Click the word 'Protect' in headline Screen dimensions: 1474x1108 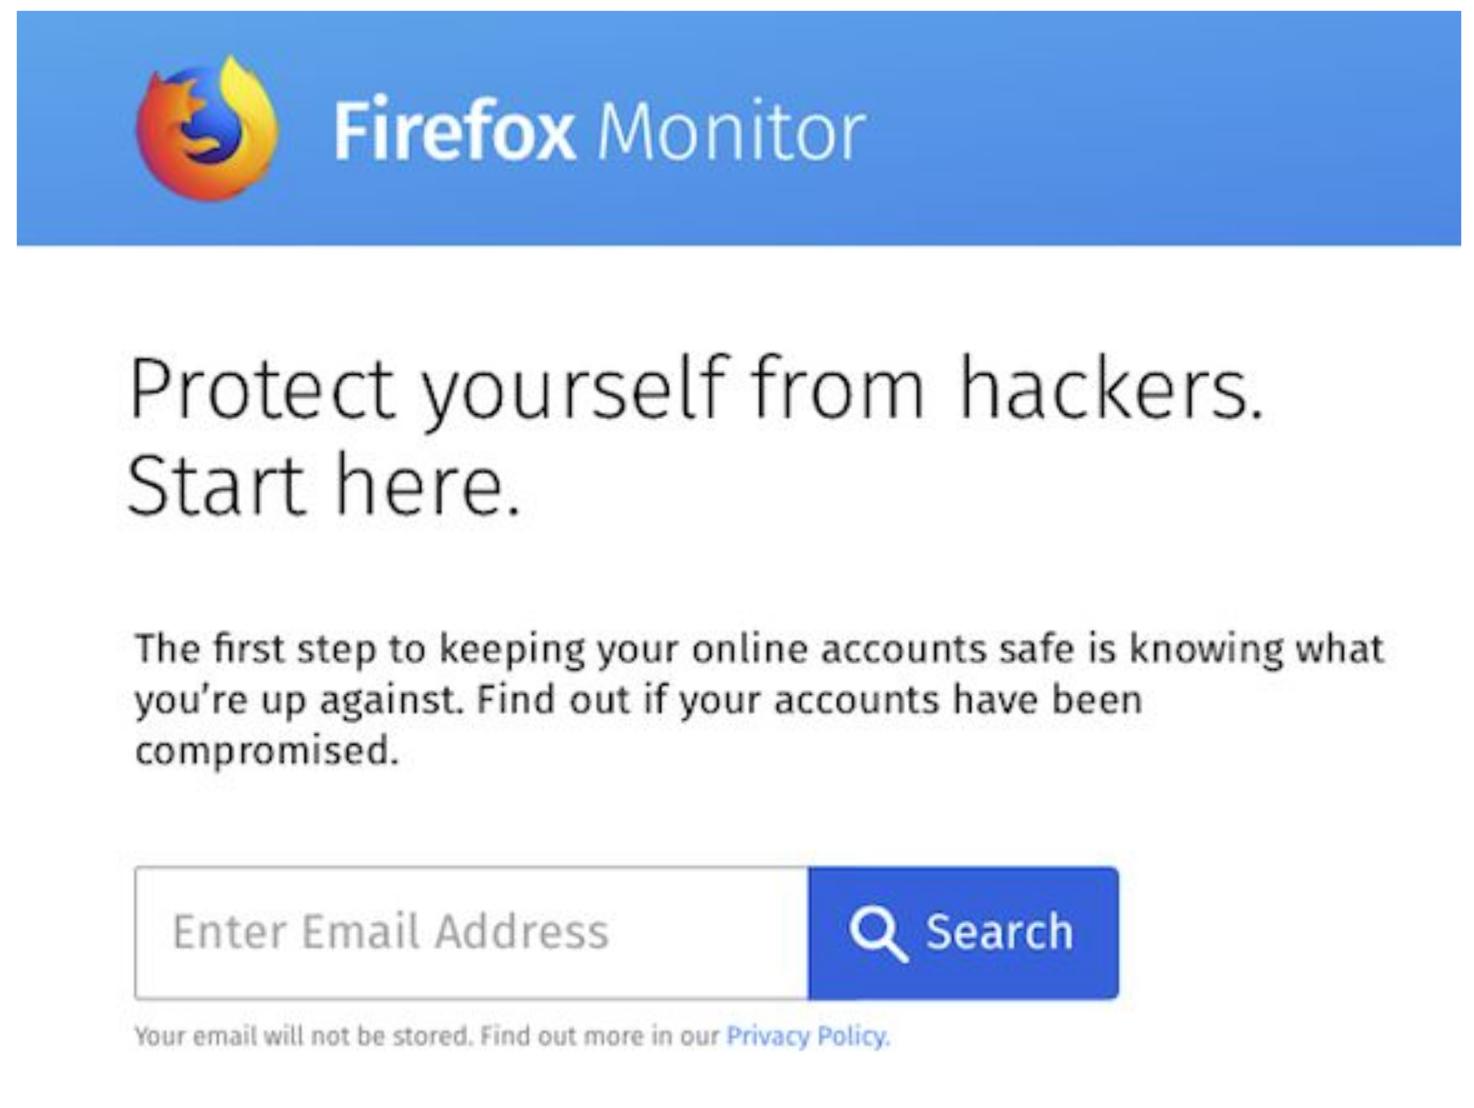(262, 388)
